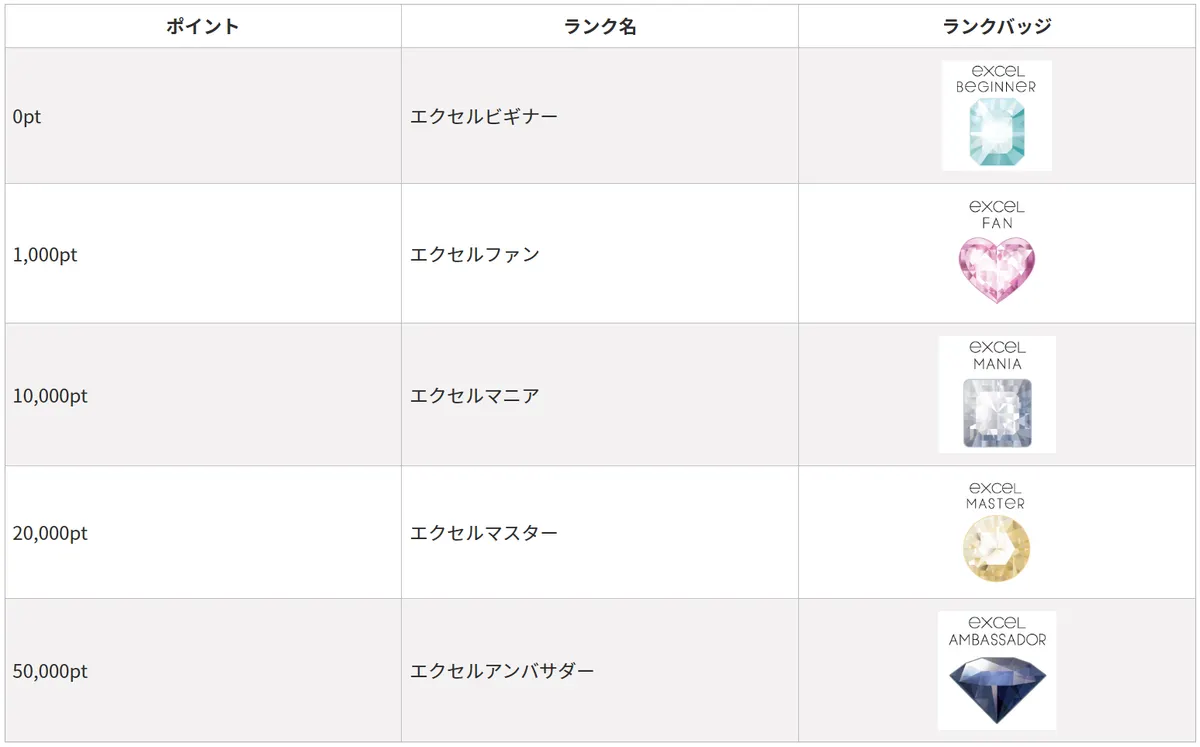Click the Excel Fan pink heart badge
The image size is (1200, 747).
click(997, 253)
